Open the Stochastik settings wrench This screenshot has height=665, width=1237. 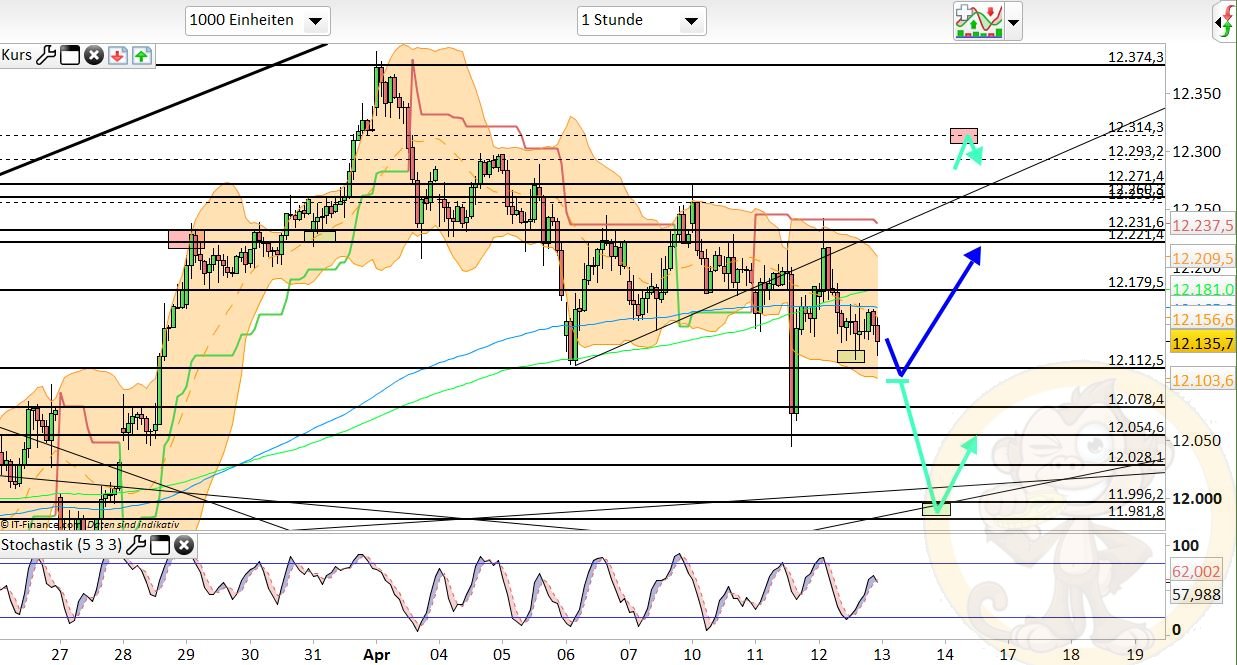(137, 546)
